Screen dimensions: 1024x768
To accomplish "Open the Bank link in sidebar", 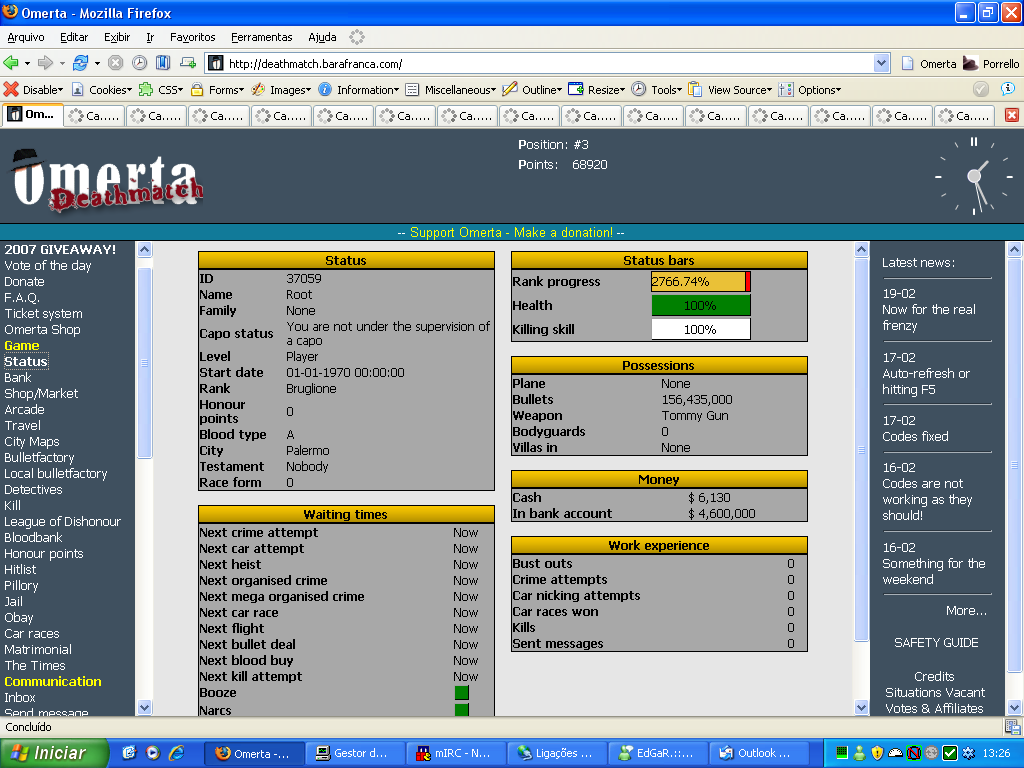I will (18, 377).
